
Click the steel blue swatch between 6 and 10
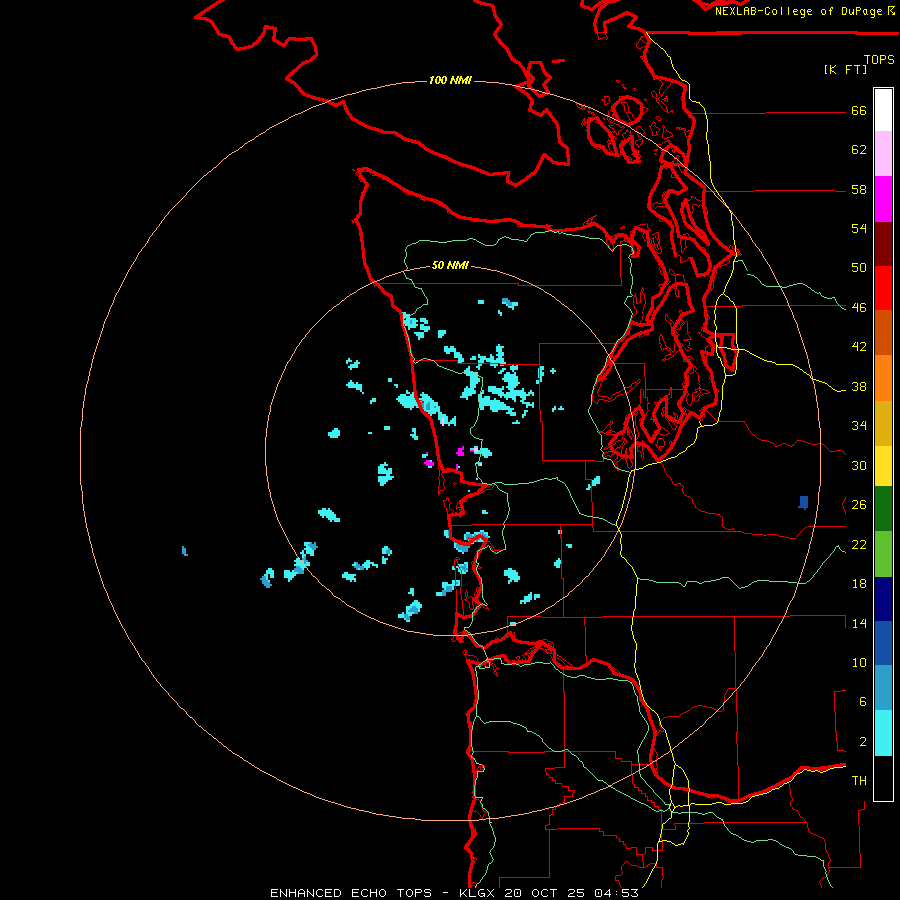point(883,688)
